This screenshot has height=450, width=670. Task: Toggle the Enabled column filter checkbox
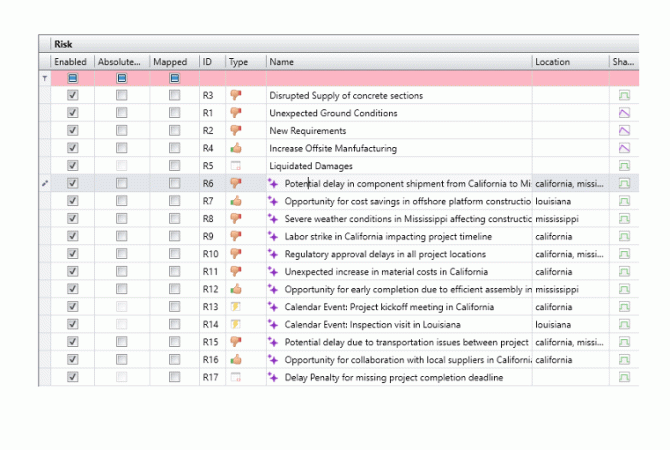click(x=72, y=78)
